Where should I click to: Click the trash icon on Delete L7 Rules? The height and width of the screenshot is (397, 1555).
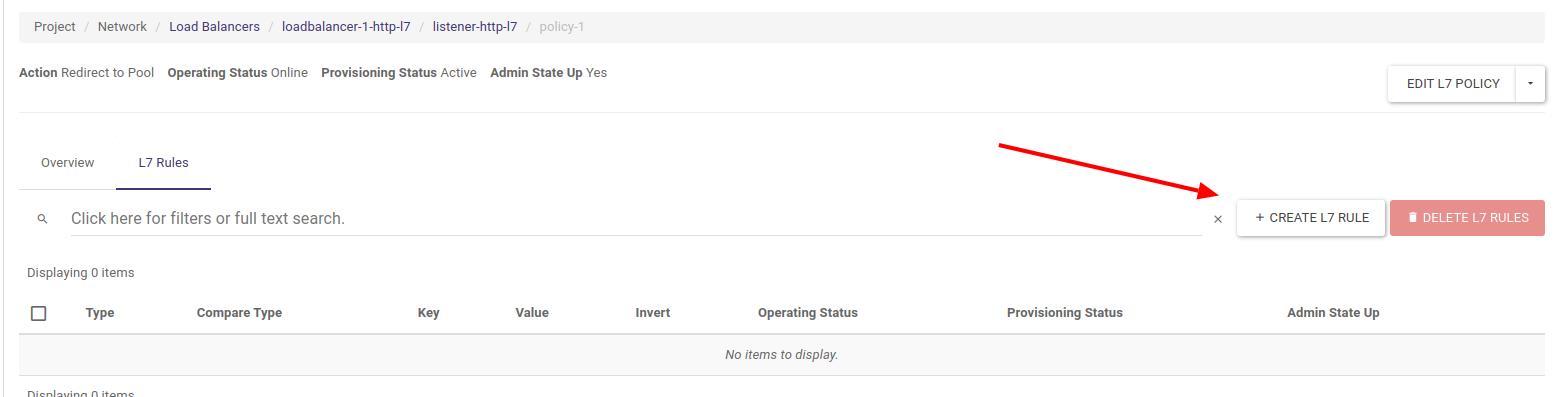pyautogui.click(x=1413, y=218)
